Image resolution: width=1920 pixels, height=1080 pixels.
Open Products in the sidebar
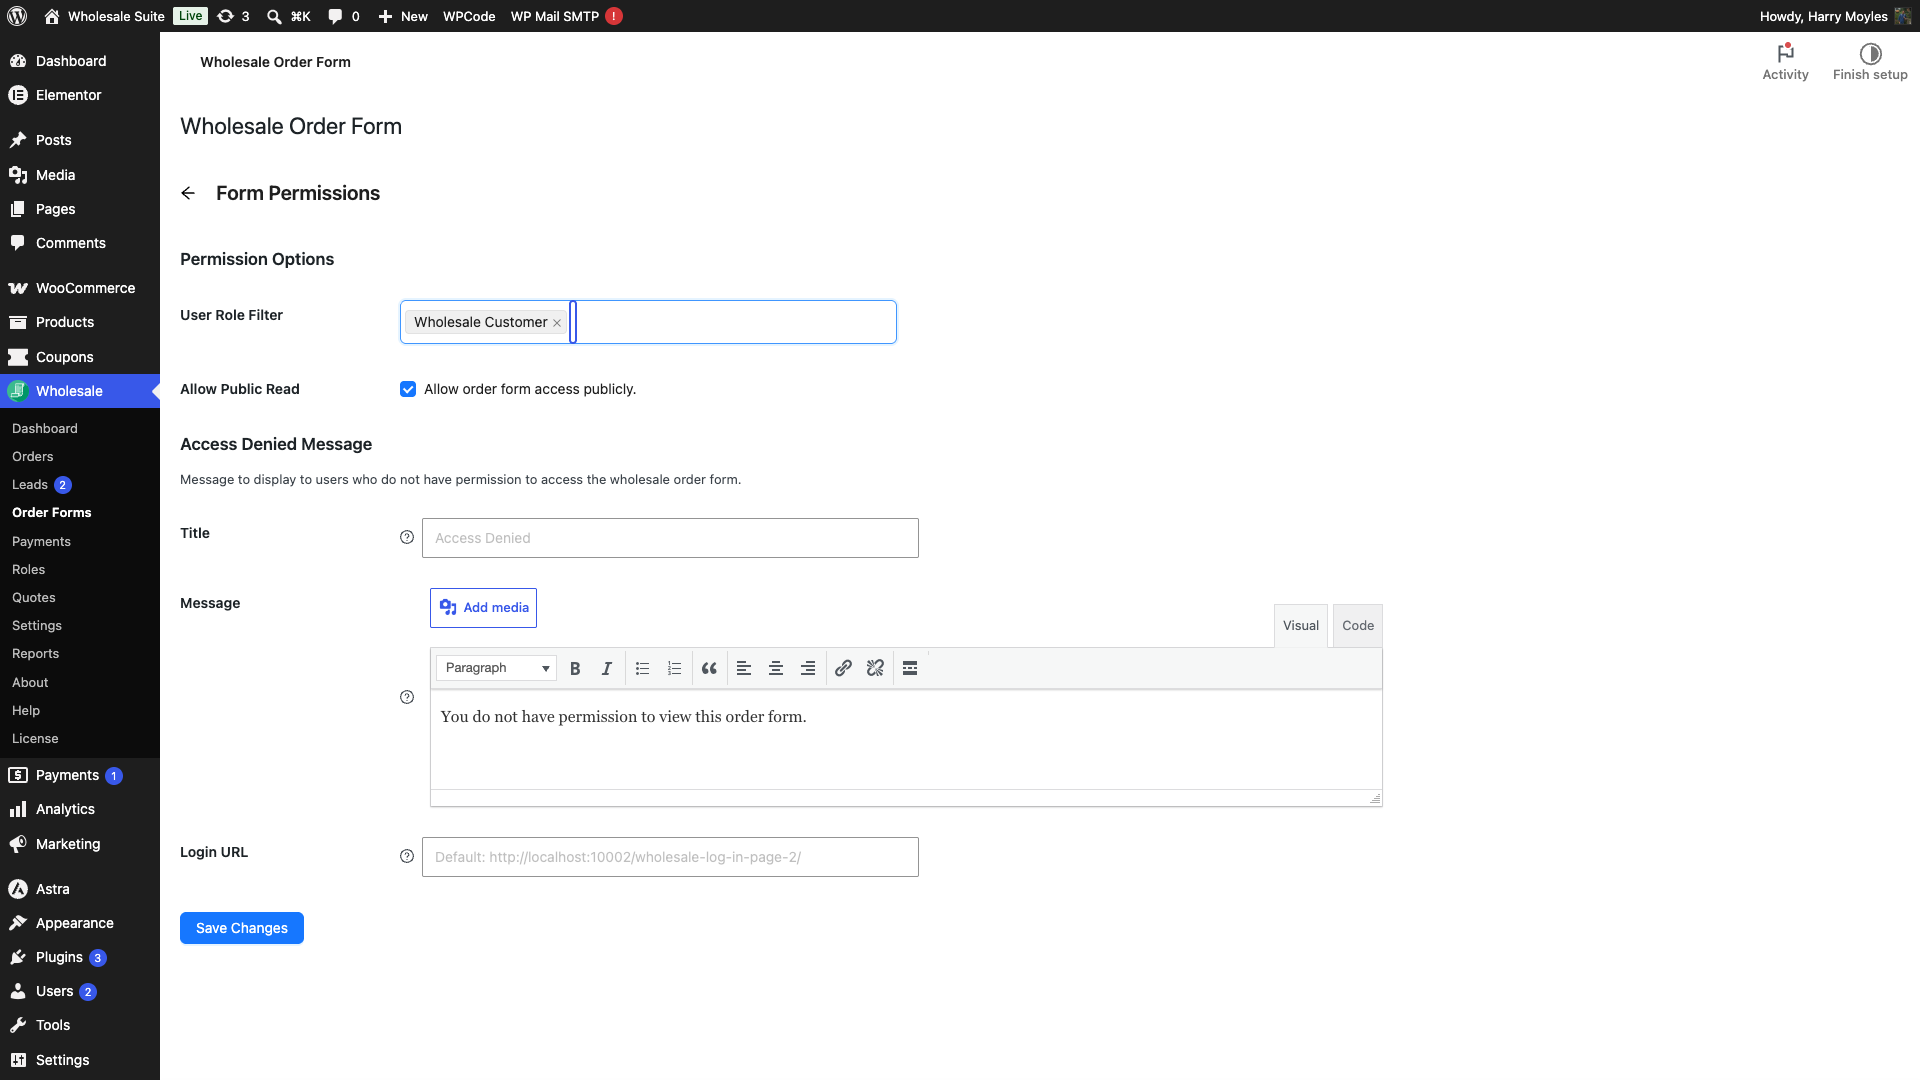[x=80, y=322]
